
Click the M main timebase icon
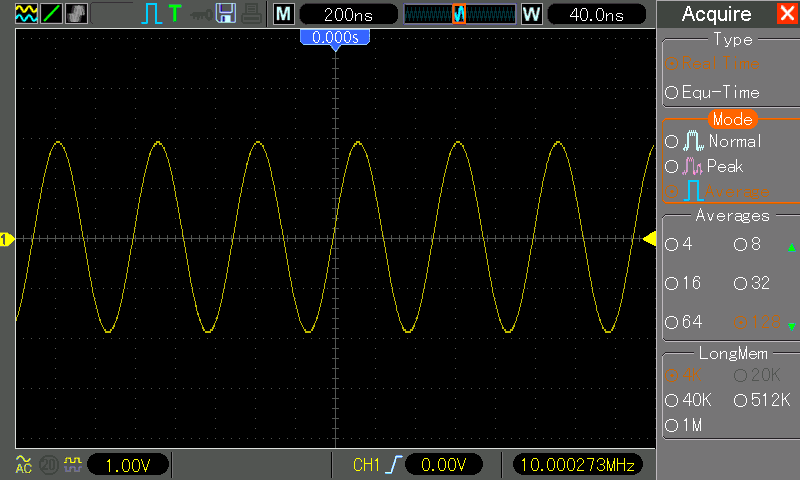[284, 14]
